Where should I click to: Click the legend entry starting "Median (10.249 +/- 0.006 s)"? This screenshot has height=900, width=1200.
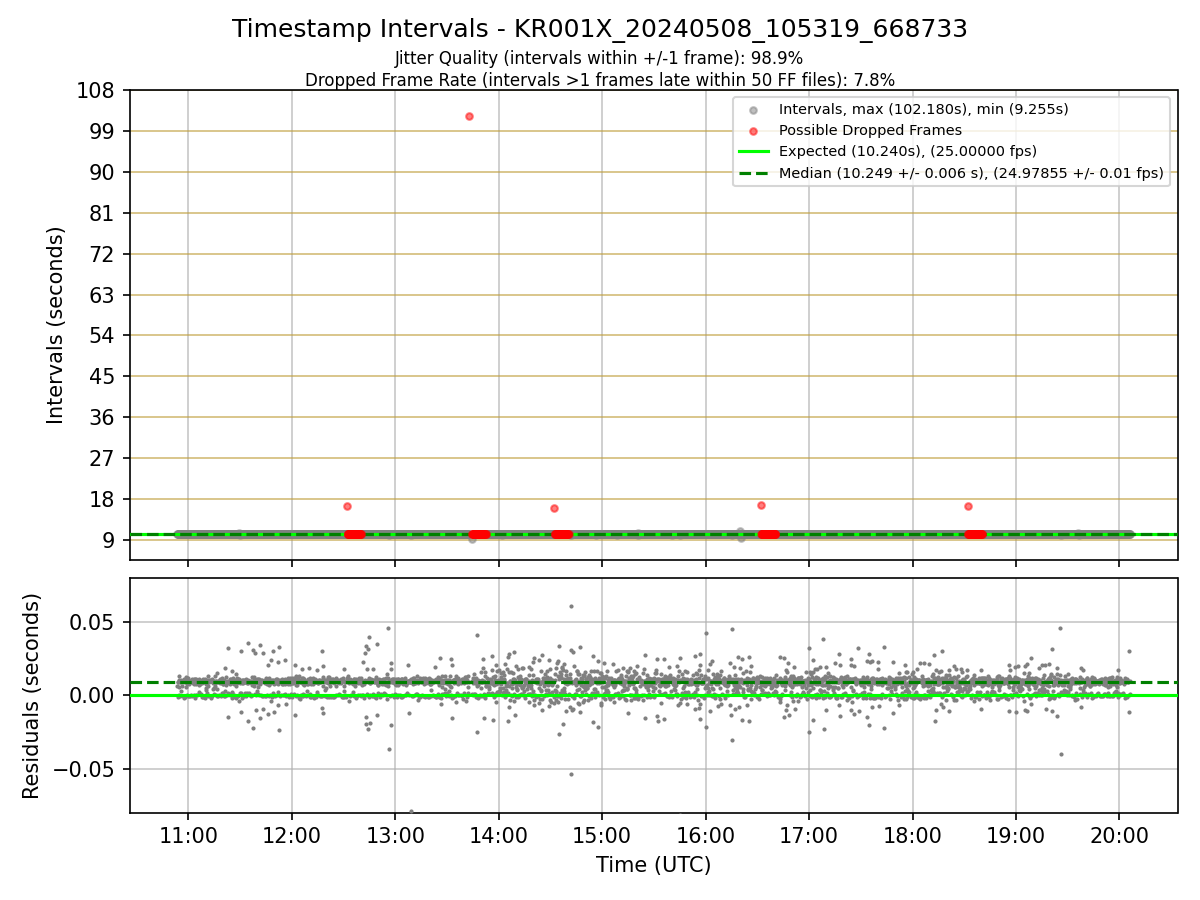click(x=971, y=173)
